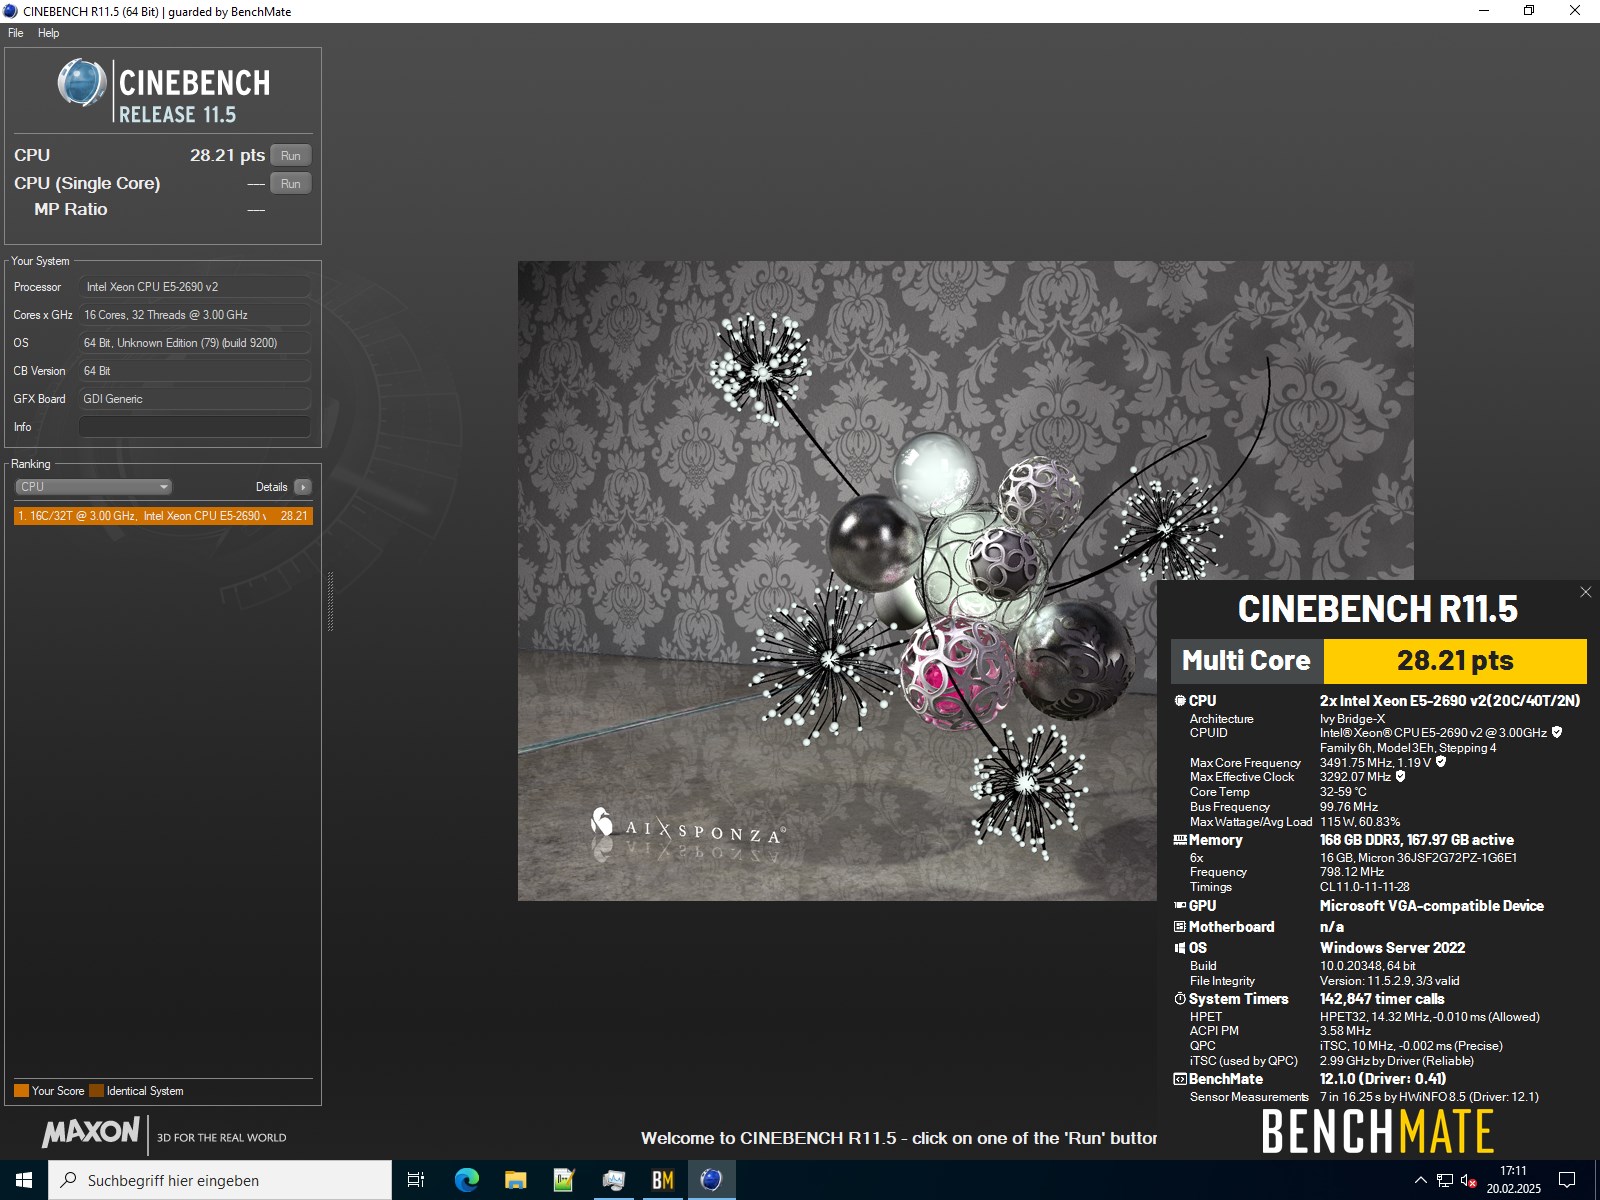
Task: Switch to the Cinebench taskbar icon
Action: pos(711,1180)
